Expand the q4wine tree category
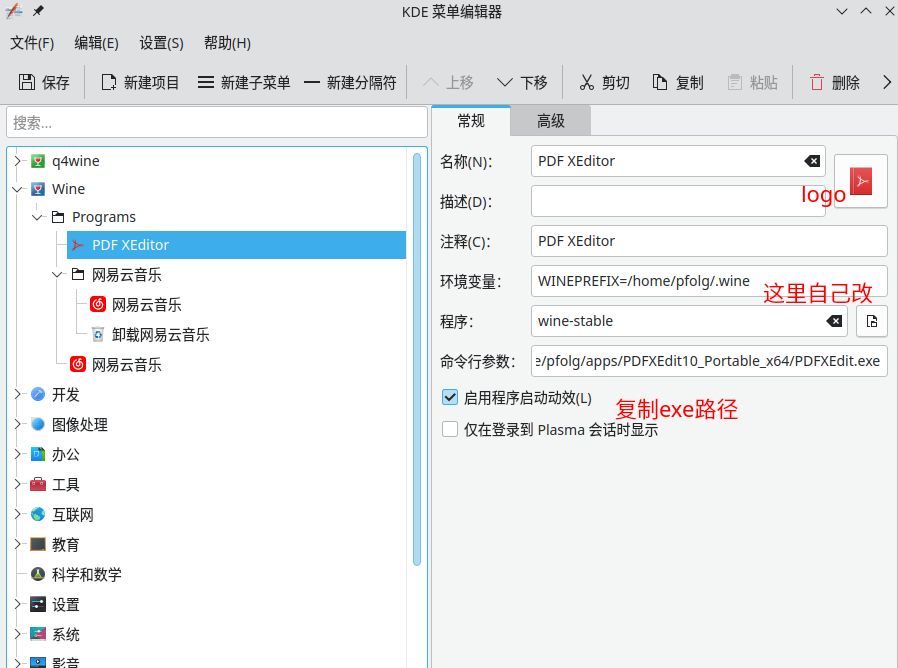 17,161
